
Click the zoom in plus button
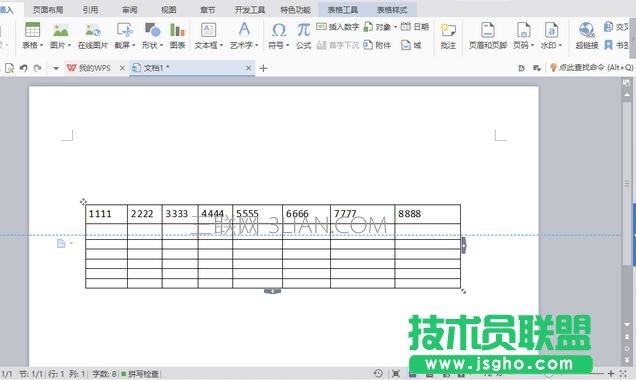tap(611, 374)
